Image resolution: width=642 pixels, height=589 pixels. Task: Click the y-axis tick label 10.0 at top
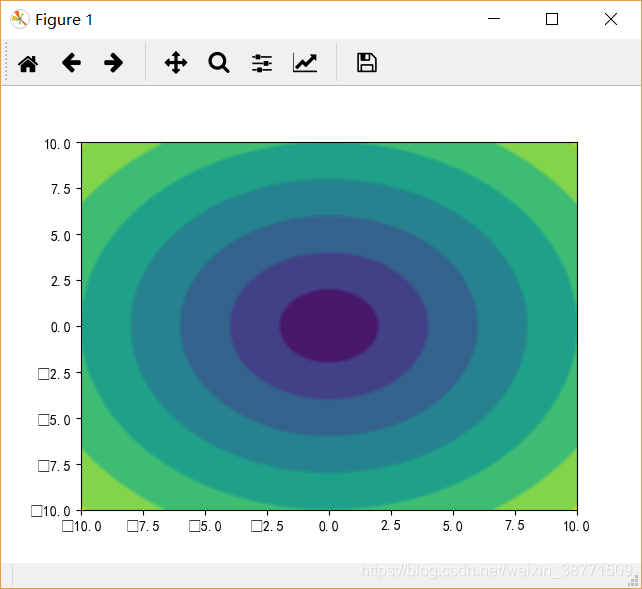pos(57,144)
